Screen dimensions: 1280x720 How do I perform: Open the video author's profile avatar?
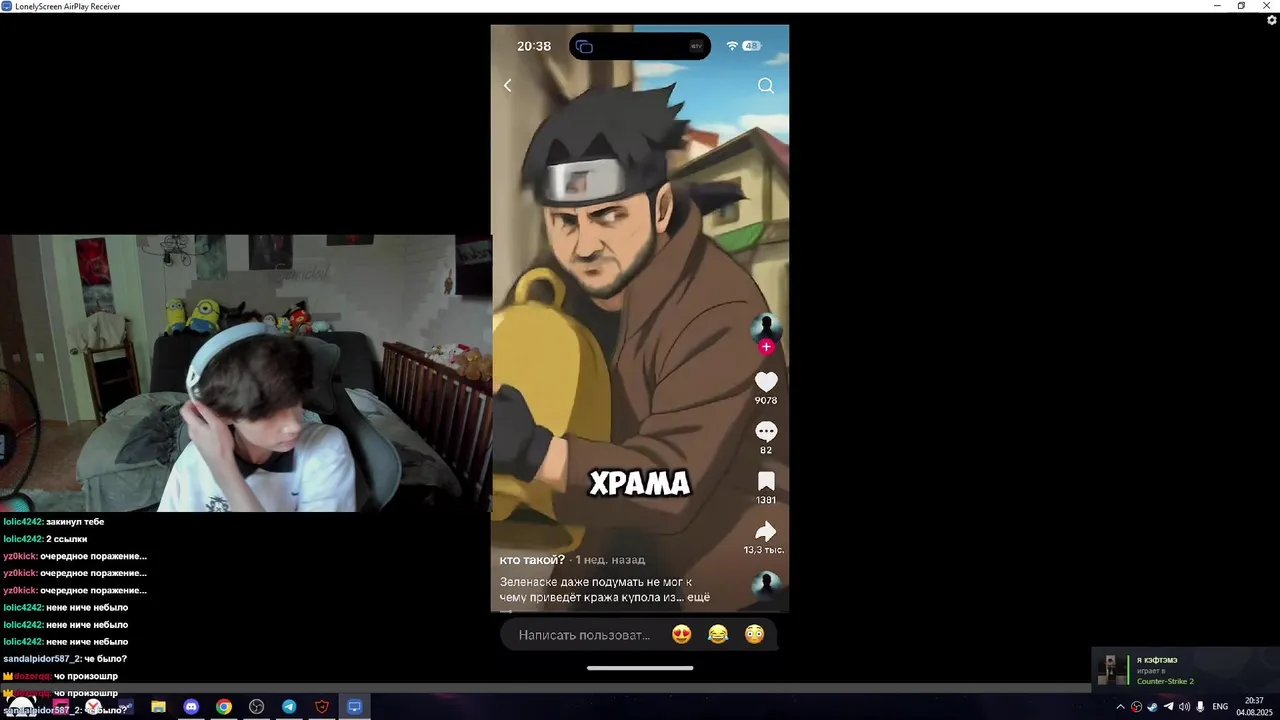(766, 328)
